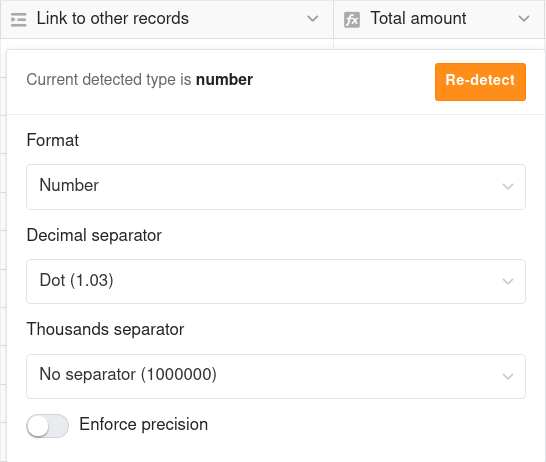The image size is (546, 462).
Task: Open the Thousands separator dropdown
Action: pos(276,376)
